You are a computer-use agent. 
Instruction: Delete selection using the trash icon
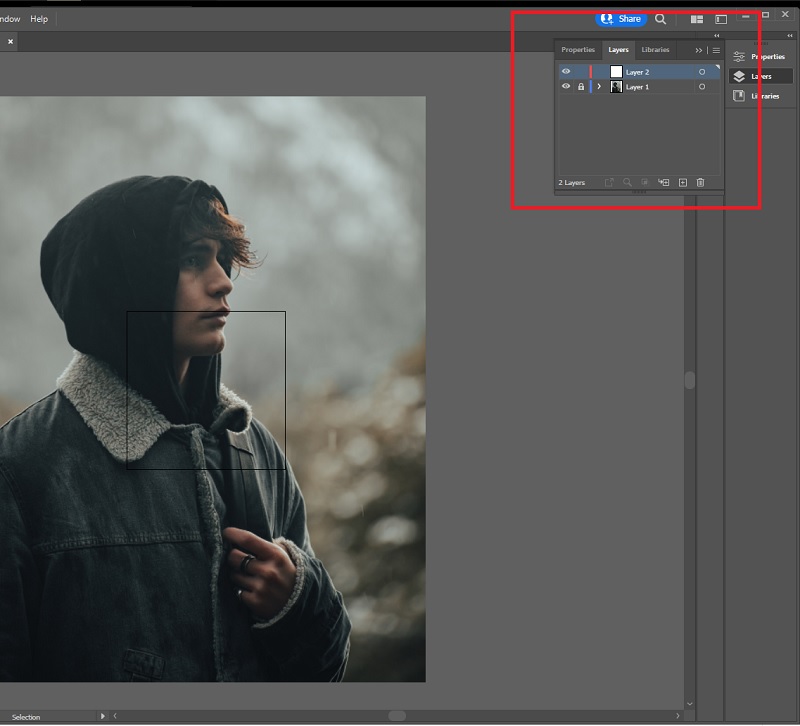(x=701, y=182)
